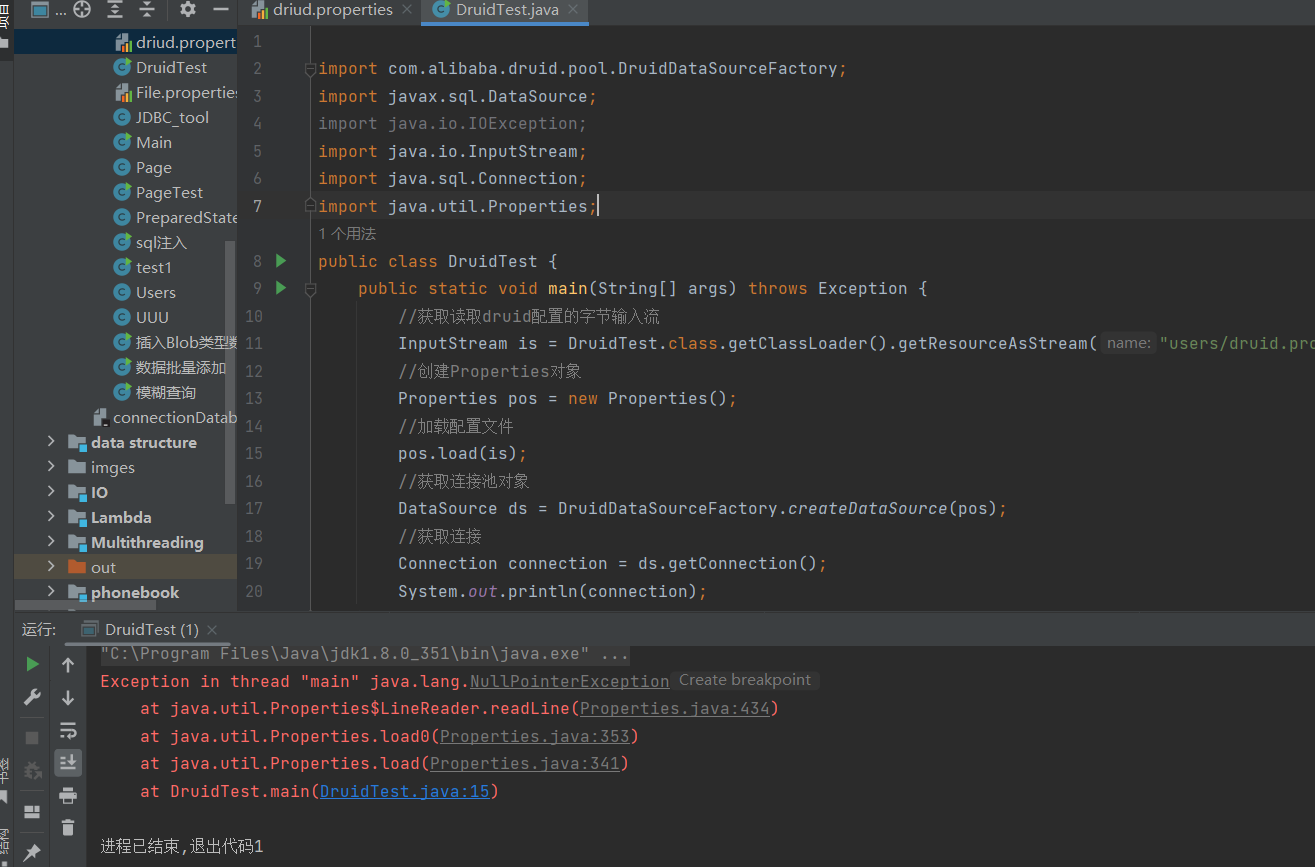1315x867 pixels.
Task: Select File.properties in project tree
Action: click(x=175, y=92)
